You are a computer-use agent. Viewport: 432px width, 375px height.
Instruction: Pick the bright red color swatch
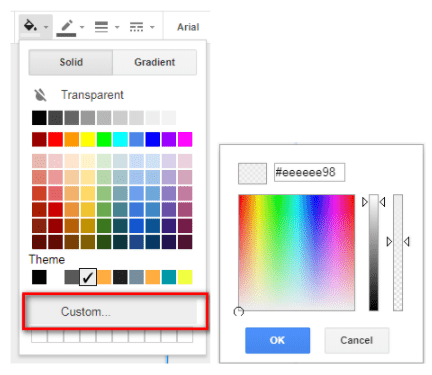point(55,139)
